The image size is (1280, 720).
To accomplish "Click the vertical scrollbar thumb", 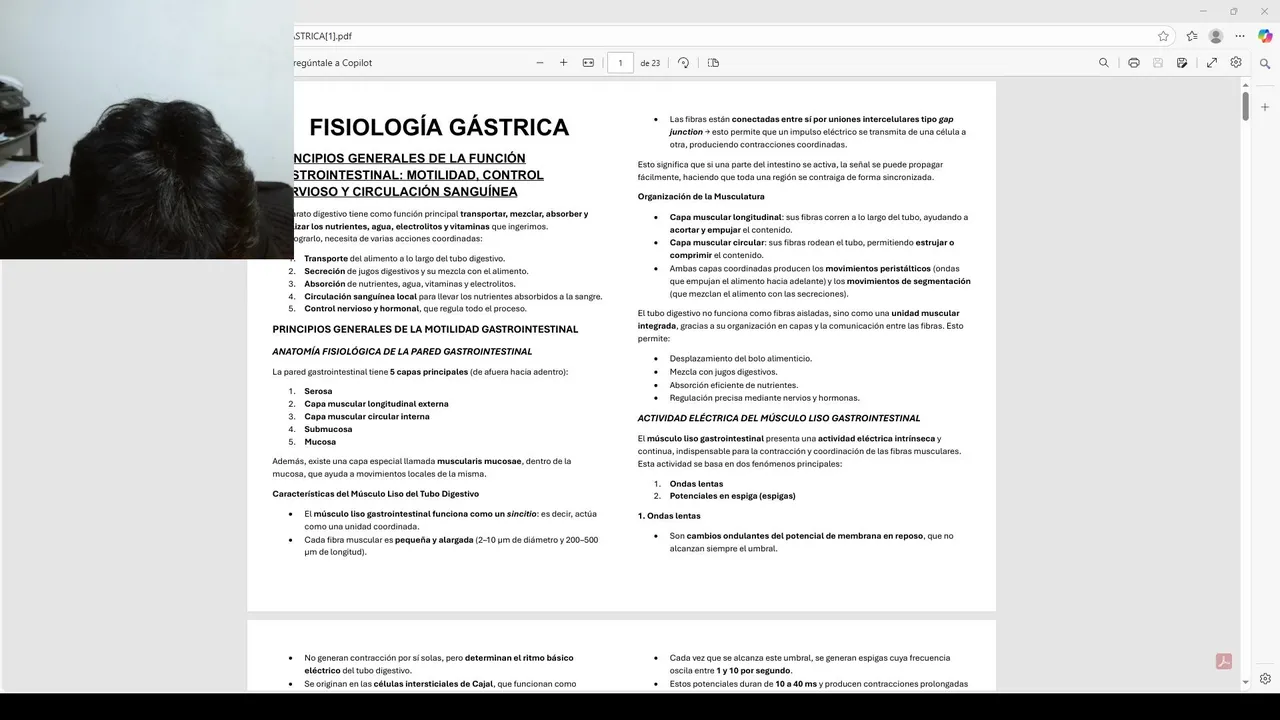I will (x=1246, y=107).
